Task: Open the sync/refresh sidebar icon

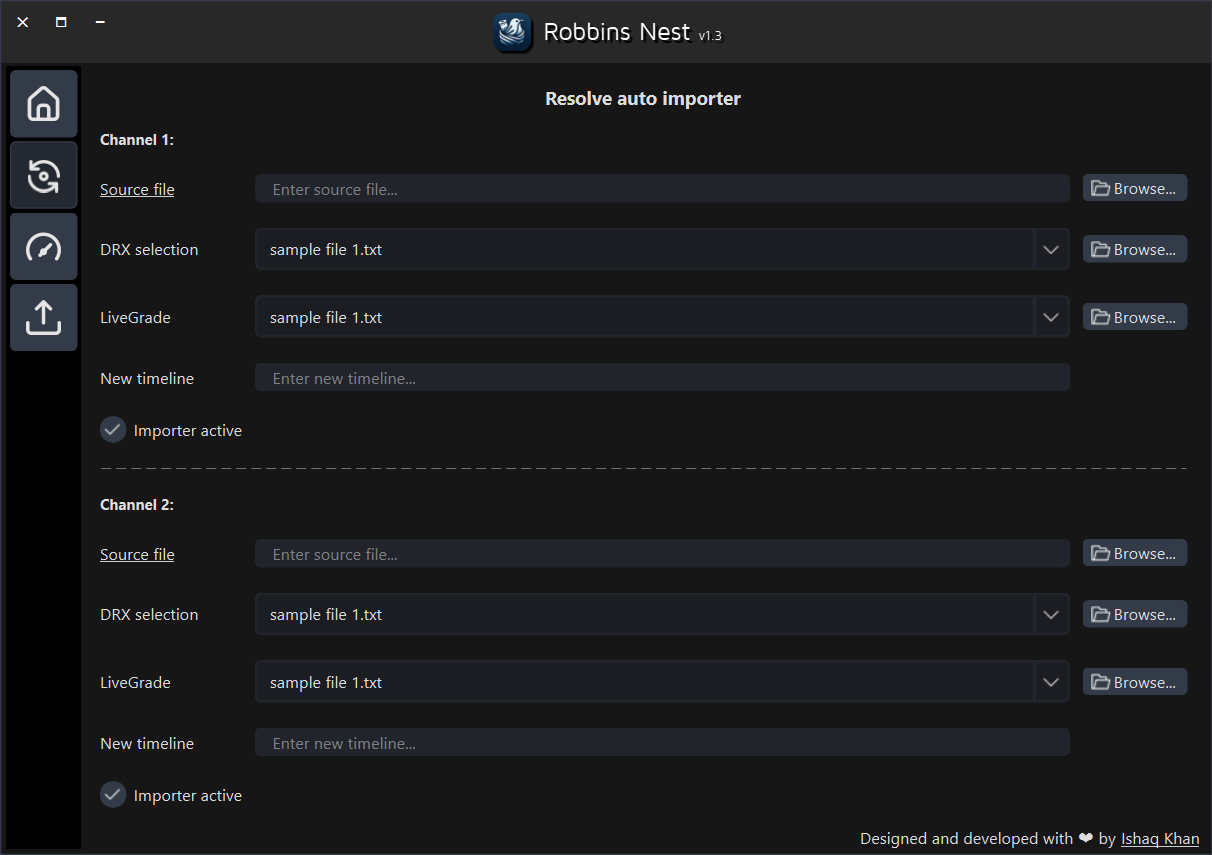Action: click(x=44, y=175)
